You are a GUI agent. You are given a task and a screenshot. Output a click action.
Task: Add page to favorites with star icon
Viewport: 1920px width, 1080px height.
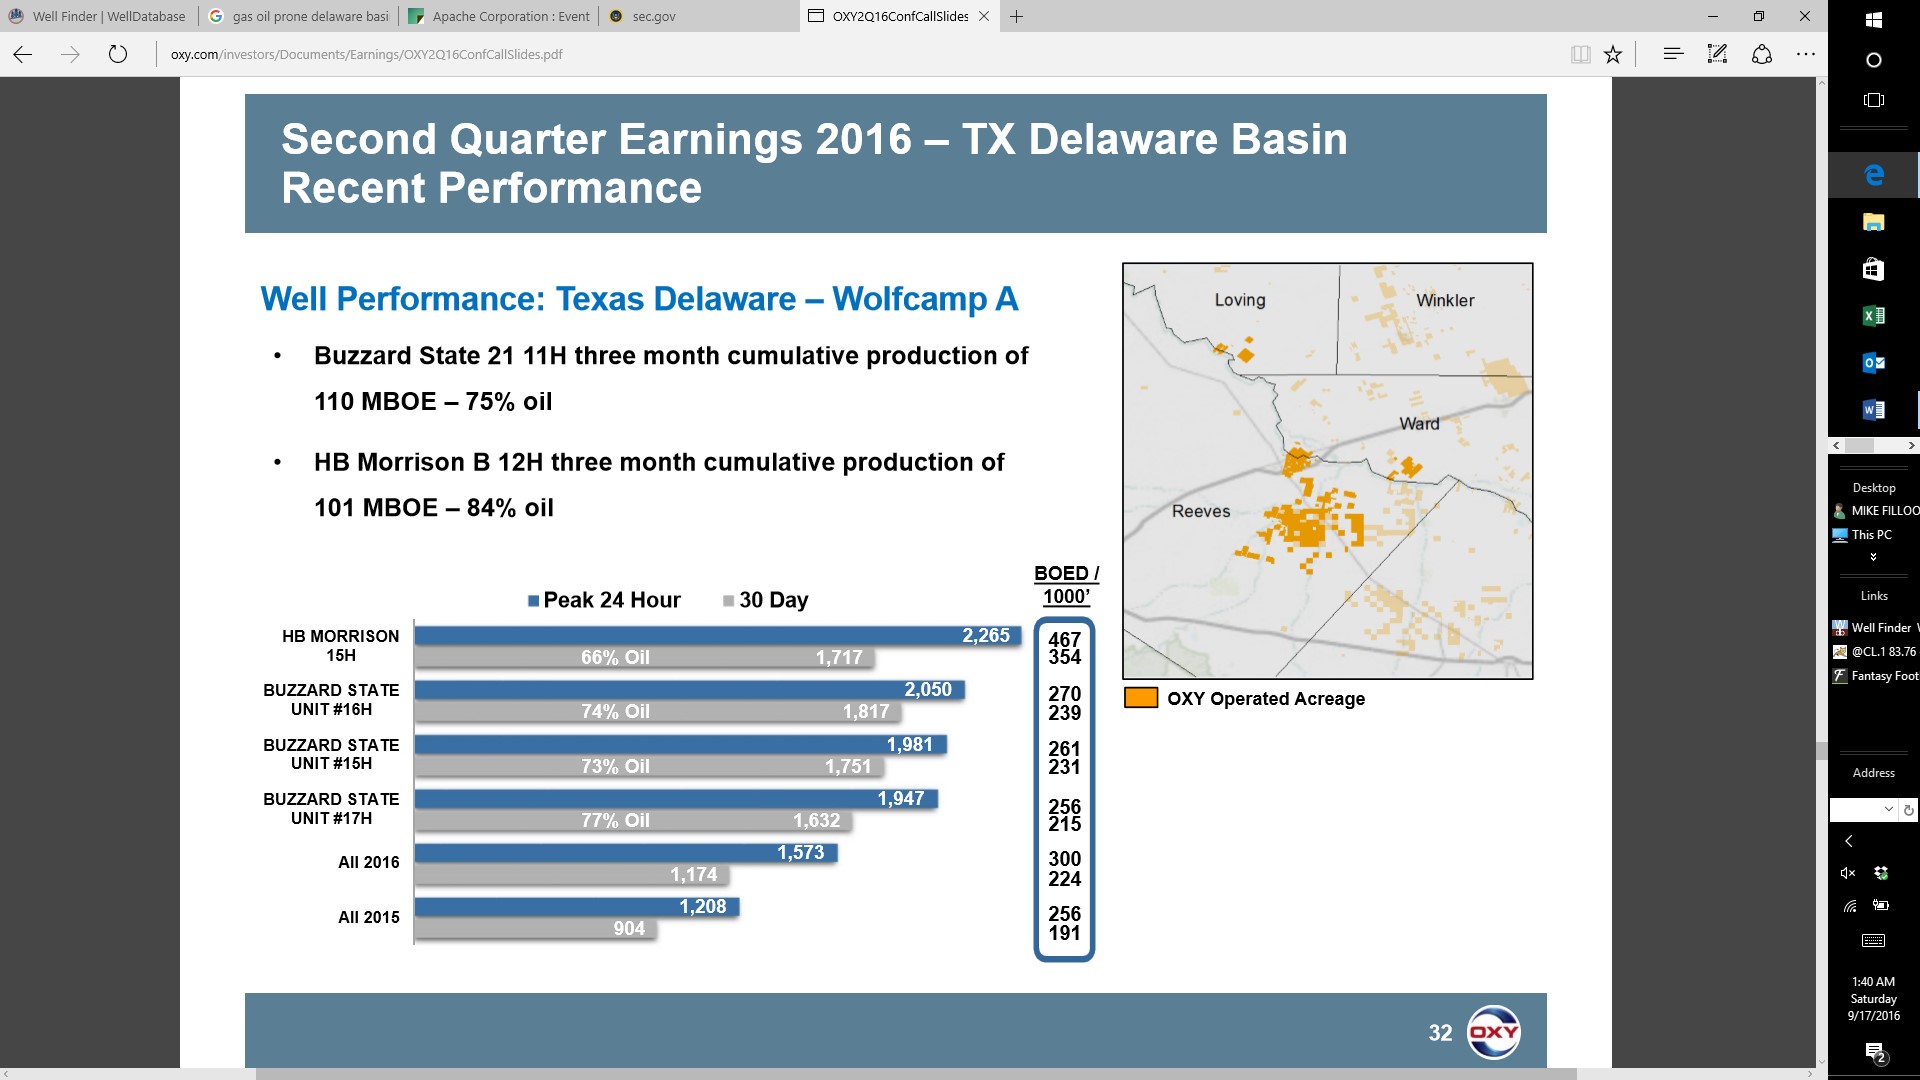(x=1613, y=54)
